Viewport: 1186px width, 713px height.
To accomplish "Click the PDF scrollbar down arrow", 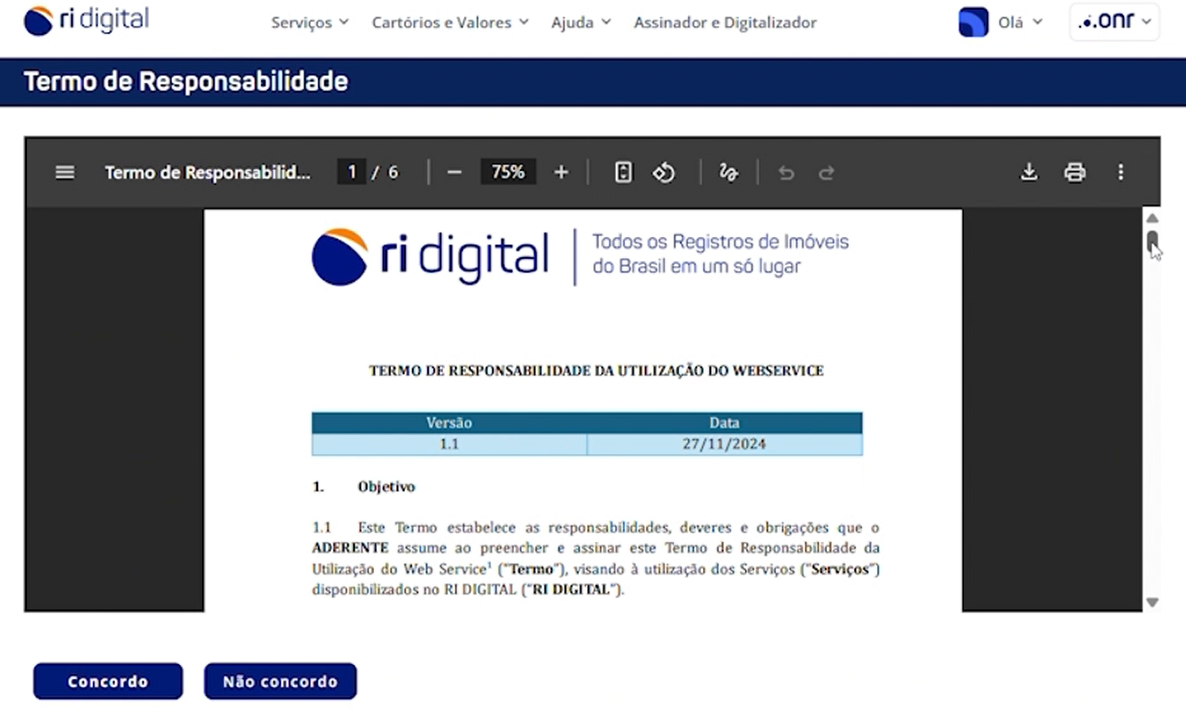I will pos(1152,603).
